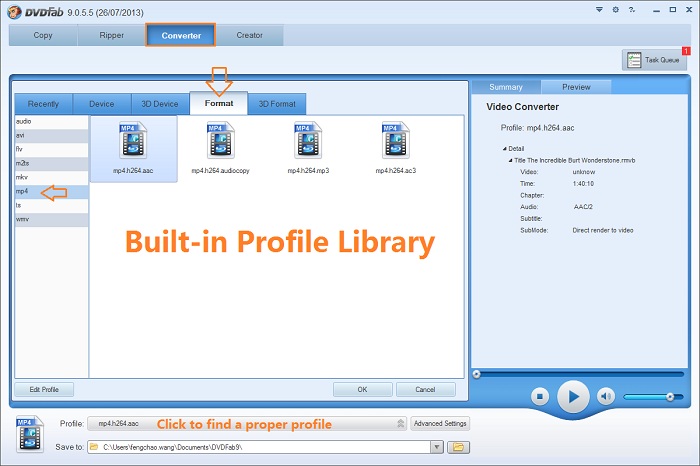
Task: Move the preview seek bar handle
Action: pos(476,374)
